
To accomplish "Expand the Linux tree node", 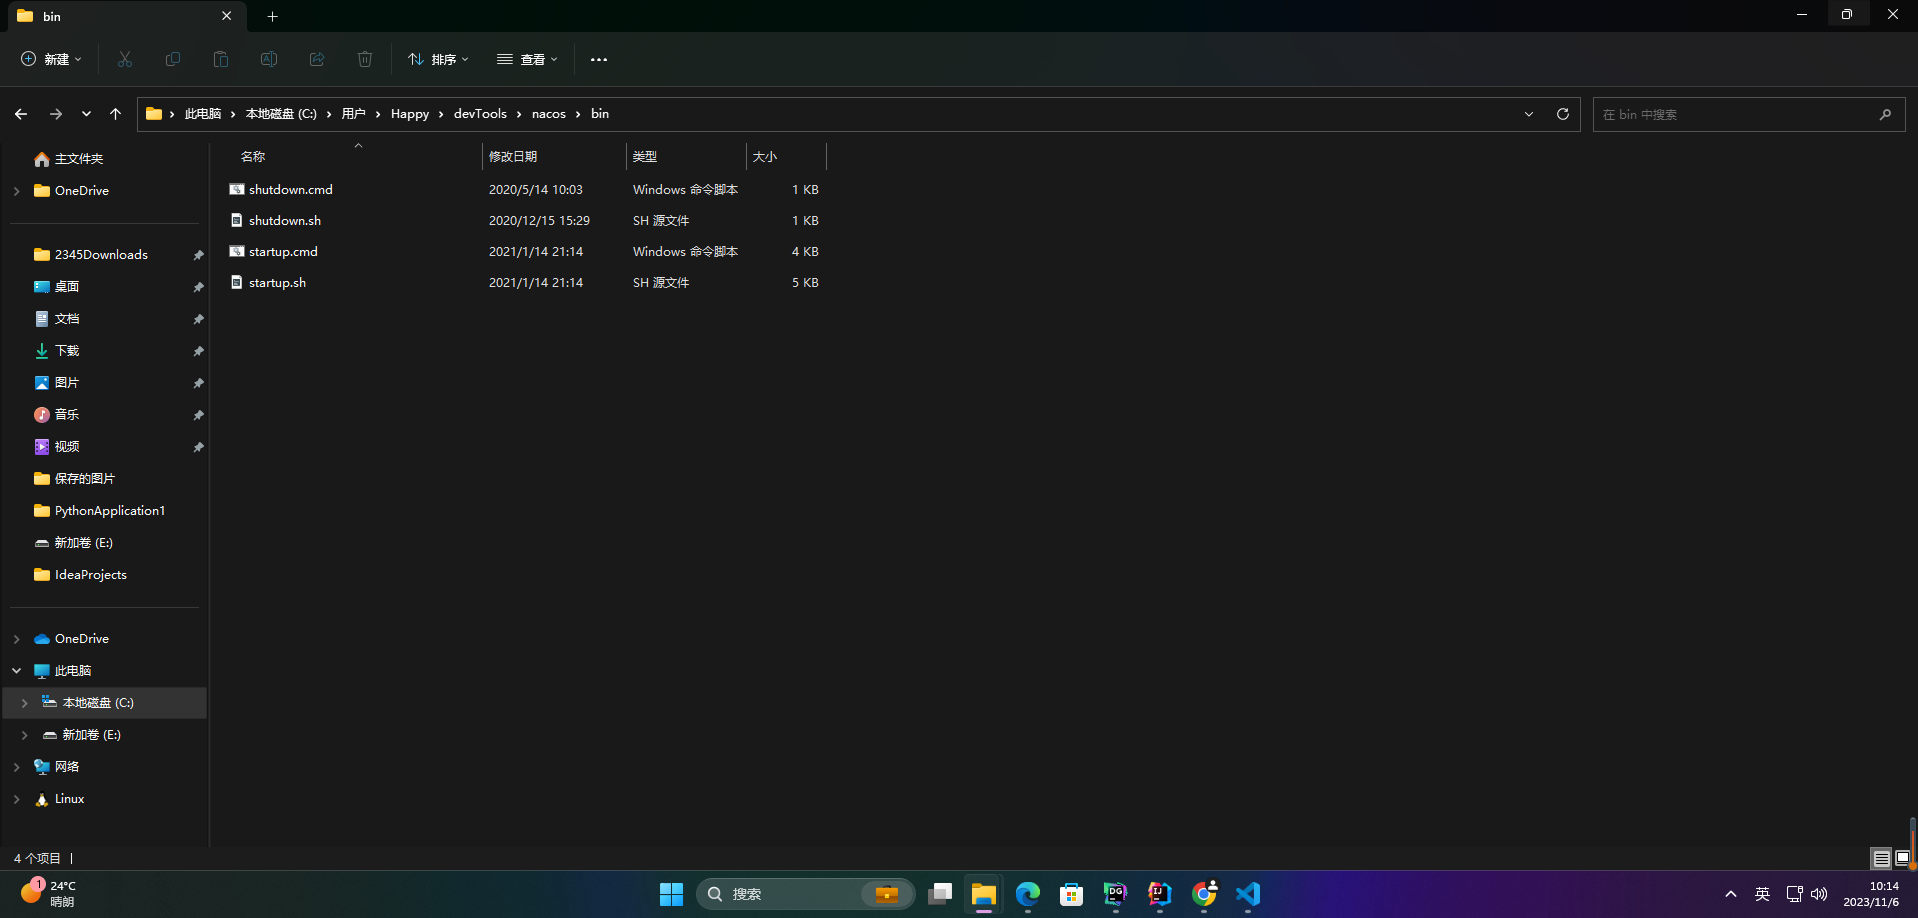I will [x=16, y=799].
